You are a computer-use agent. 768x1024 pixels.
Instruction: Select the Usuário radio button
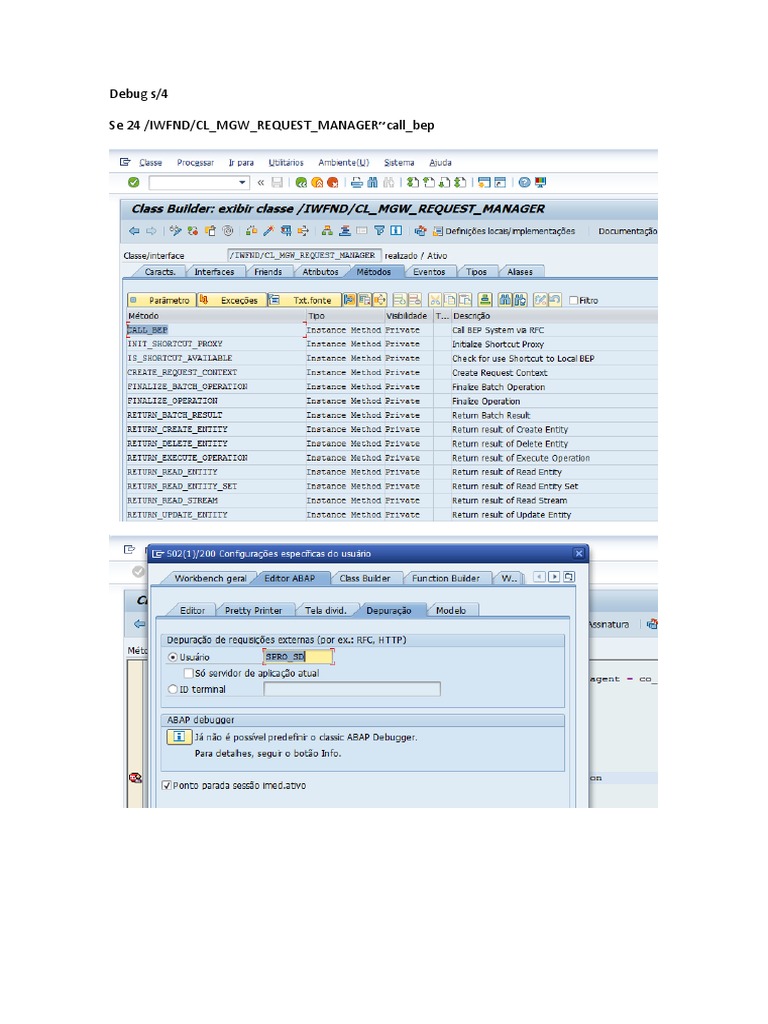173,657
